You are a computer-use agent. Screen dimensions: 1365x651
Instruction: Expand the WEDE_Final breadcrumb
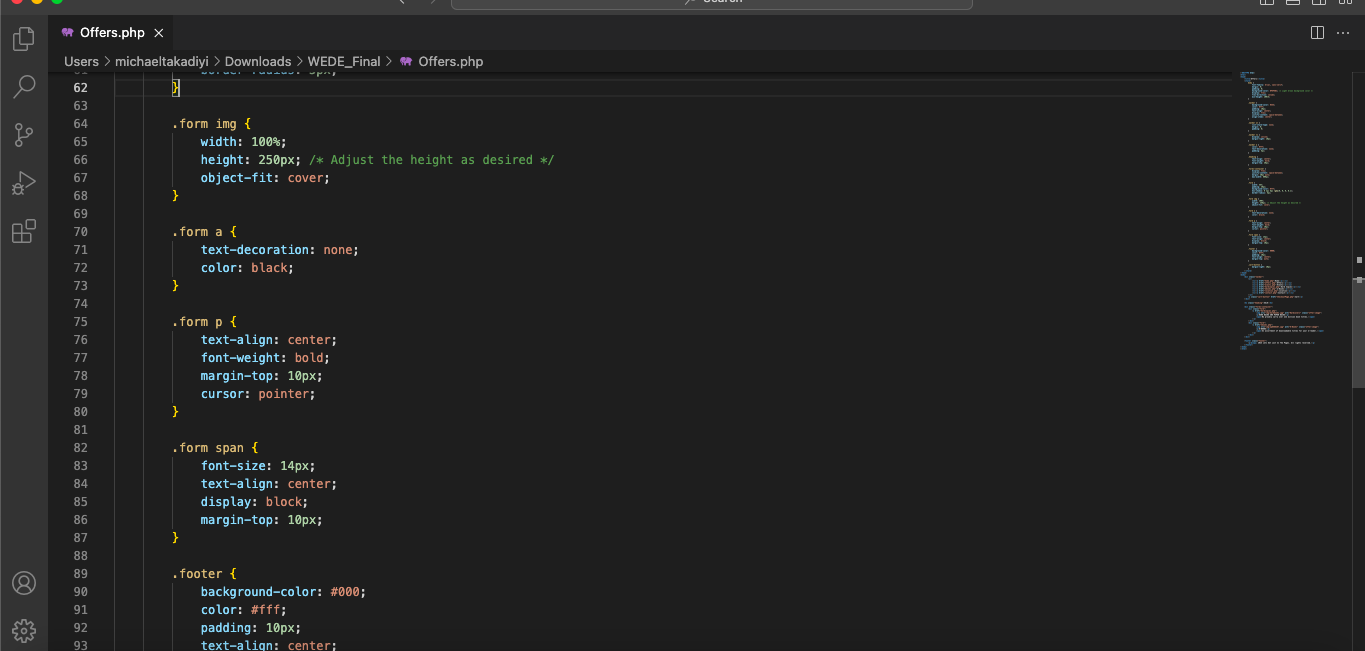pyautogui.click(x=344, y=61)
